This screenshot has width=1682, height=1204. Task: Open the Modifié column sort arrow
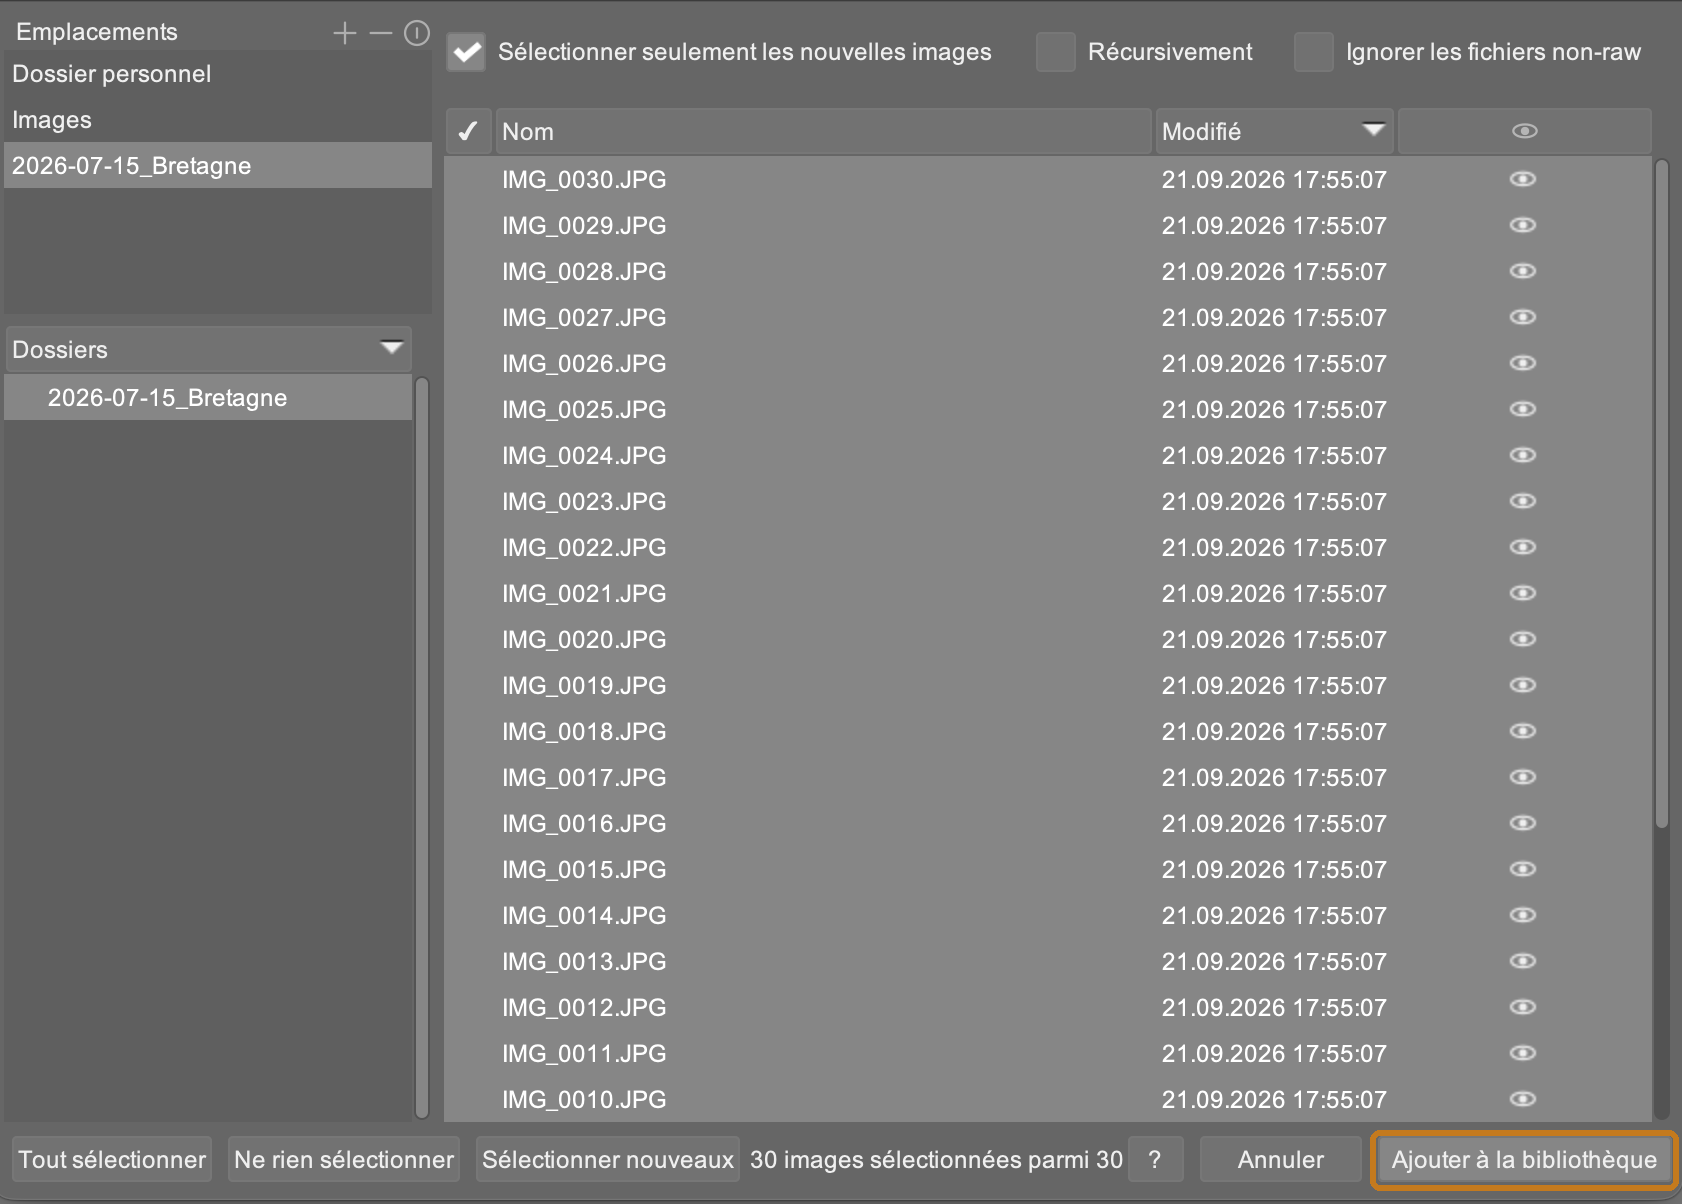pos(1374,129)
